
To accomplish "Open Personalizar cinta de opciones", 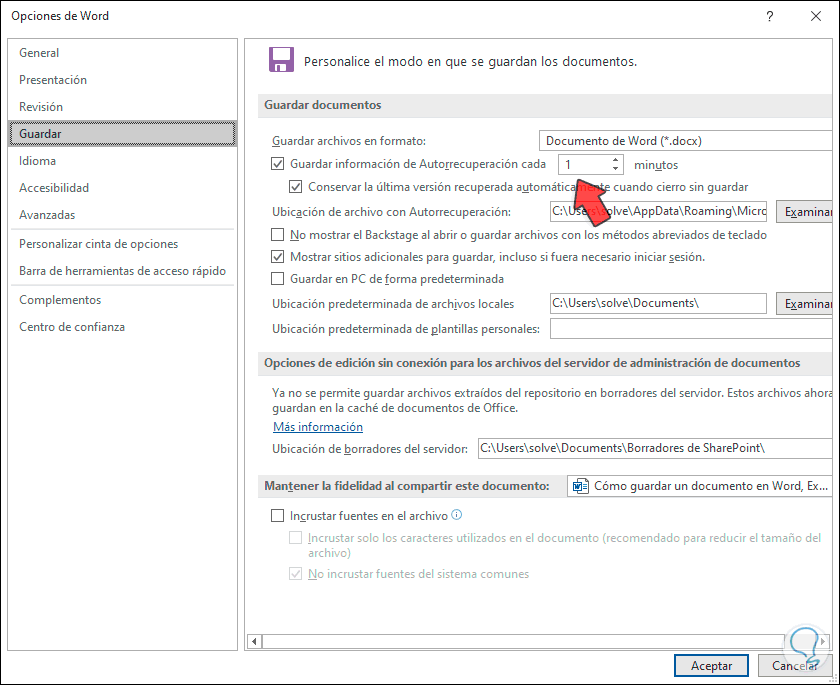I will point(123,244).
